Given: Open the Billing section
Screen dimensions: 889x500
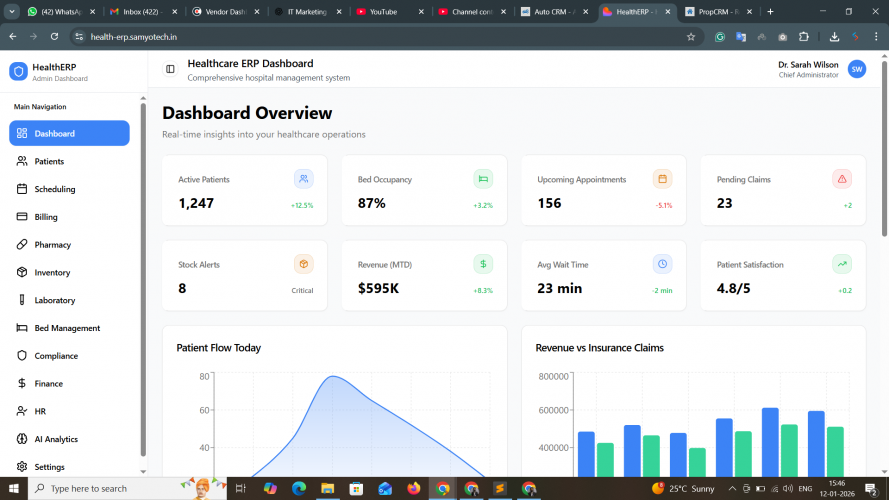Looking at the screenshot, I should (x=69, y=217).
